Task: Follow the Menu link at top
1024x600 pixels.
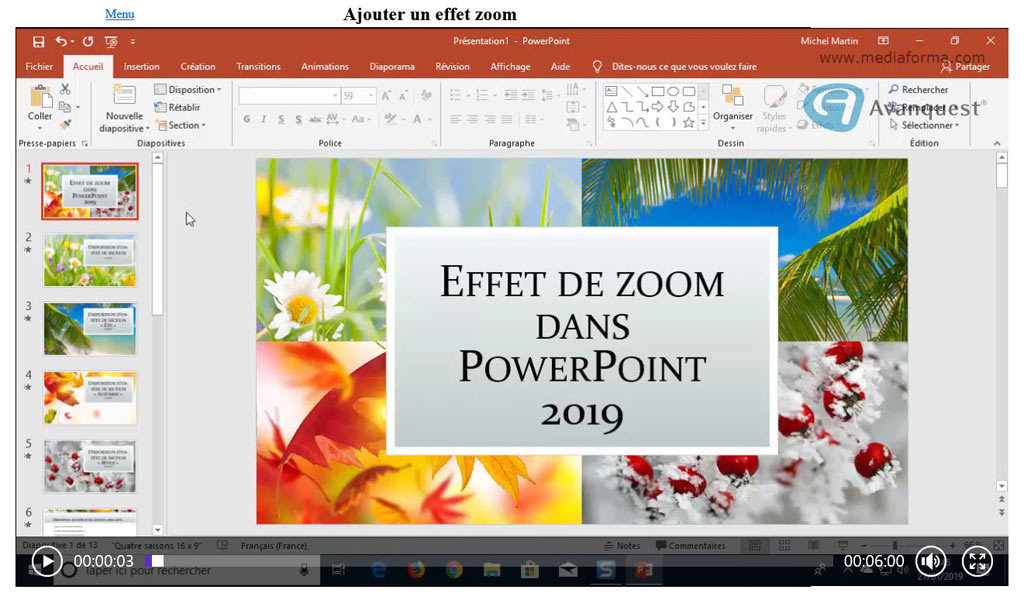Action: (119, 14)
